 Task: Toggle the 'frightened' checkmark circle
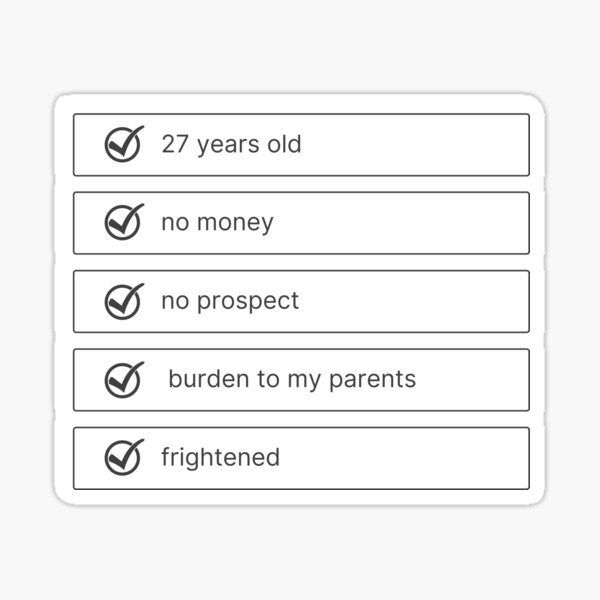point(124,457)
